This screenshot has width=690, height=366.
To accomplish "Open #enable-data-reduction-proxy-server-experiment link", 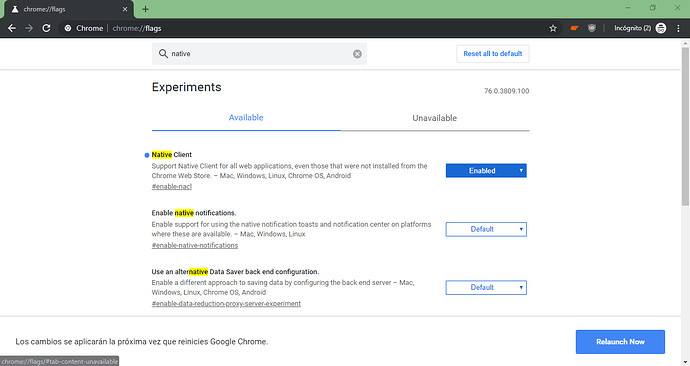I will [226, 304].
